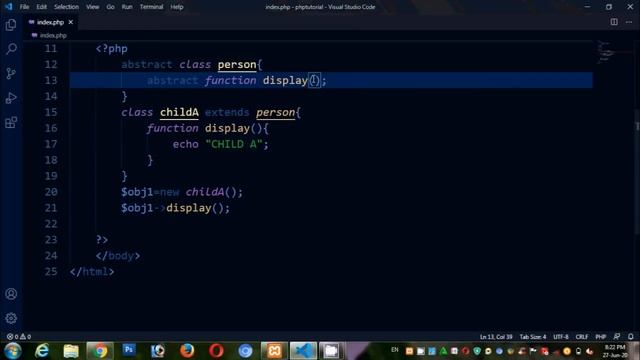Click index.php in the breadcrumb

pos(53,36)
